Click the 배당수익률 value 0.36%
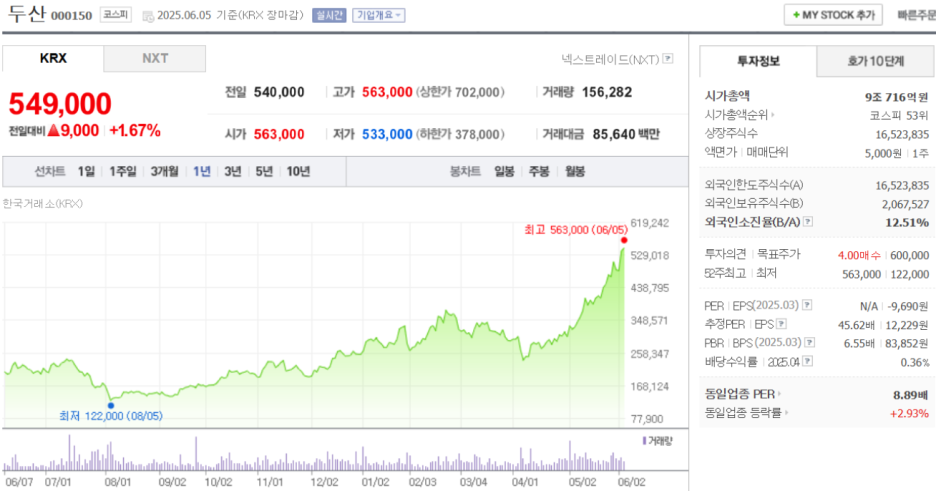The height and width of the screenshot is (491, 936). [915, 362]
